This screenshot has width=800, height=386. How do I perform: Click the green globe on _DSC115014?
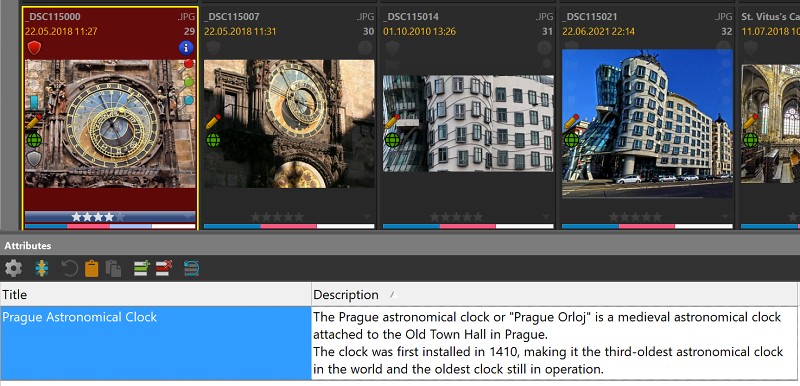pyautogui.click(x=392, y=140)
